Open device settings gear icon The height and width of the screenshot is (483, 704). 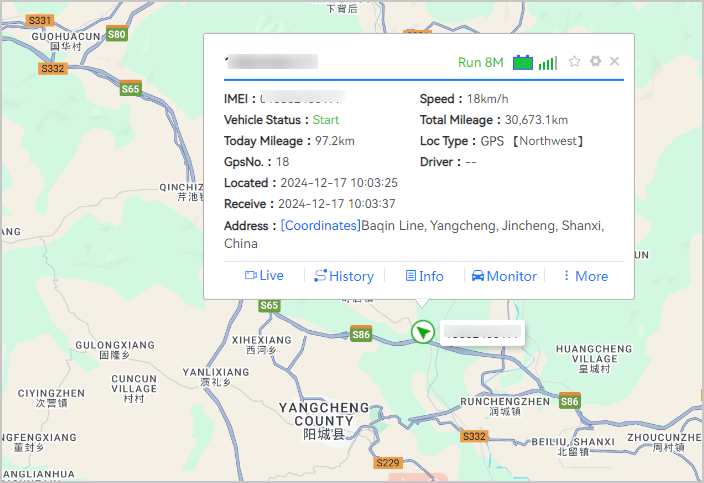(595, 62)
